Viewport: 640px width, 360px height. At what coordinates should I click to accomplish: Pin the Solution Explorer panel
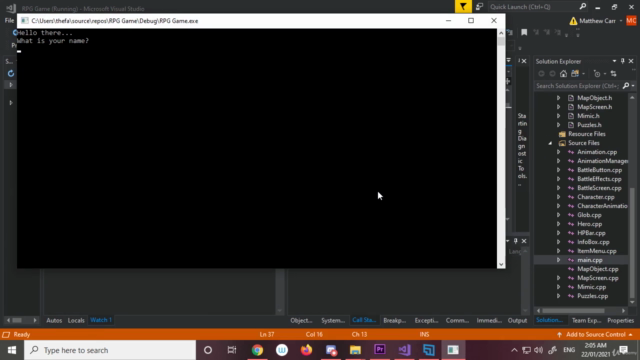[622, 61]
